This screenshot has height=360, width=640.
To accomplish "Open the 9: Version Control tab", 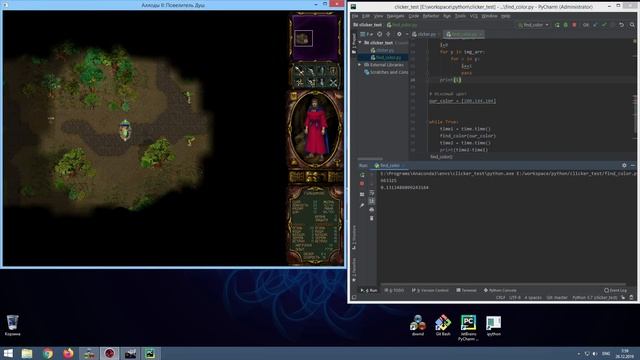I will tap(430, 290).
